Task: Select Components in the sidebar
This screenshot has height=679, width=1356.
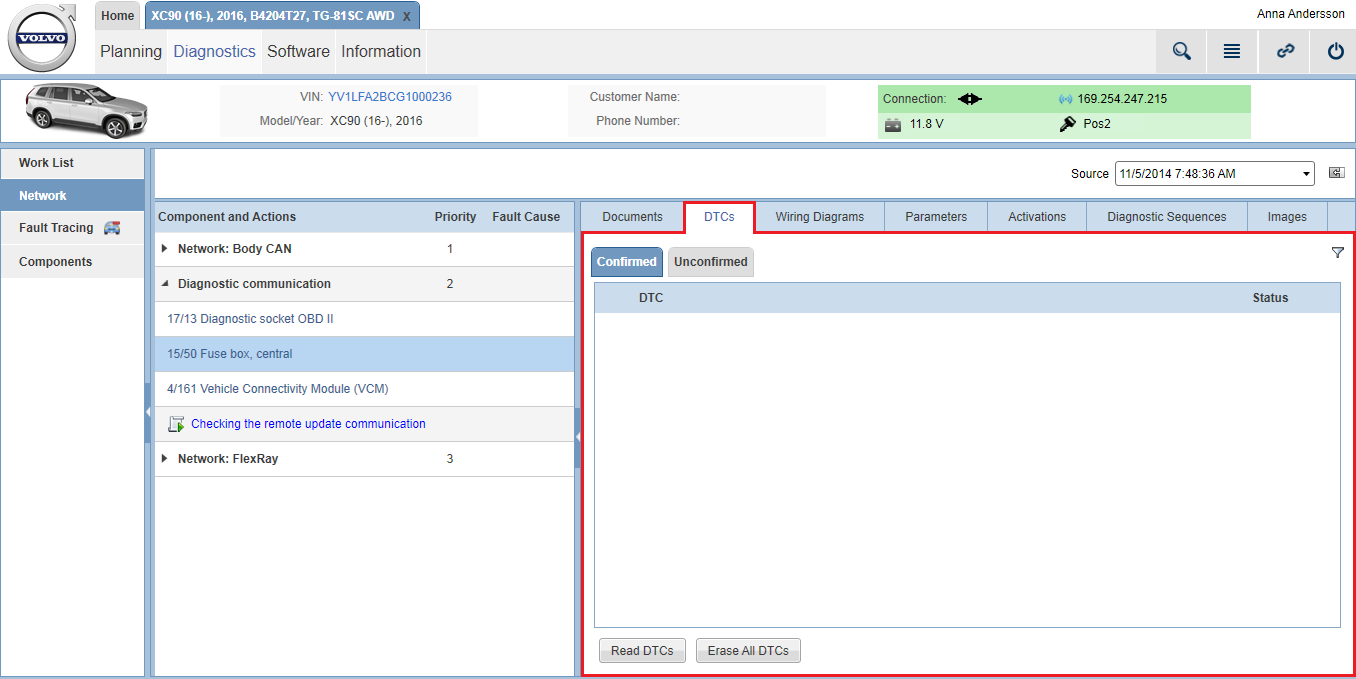Action: tap(73, 262)
